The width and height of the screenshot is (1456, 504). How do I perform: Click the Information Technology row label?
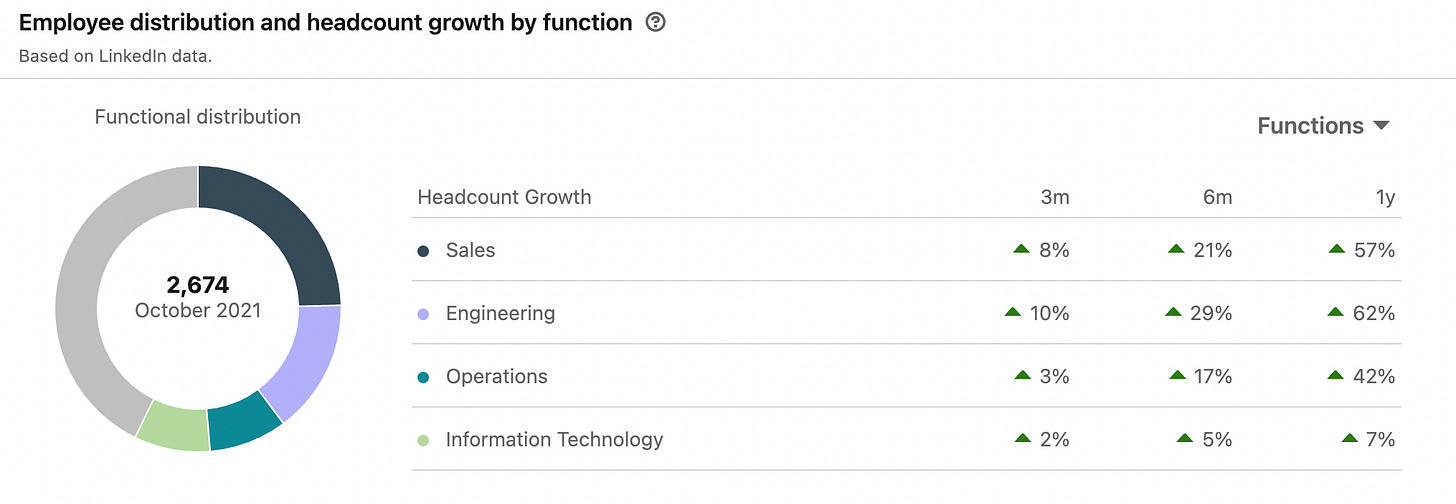(x=554, y=440)
